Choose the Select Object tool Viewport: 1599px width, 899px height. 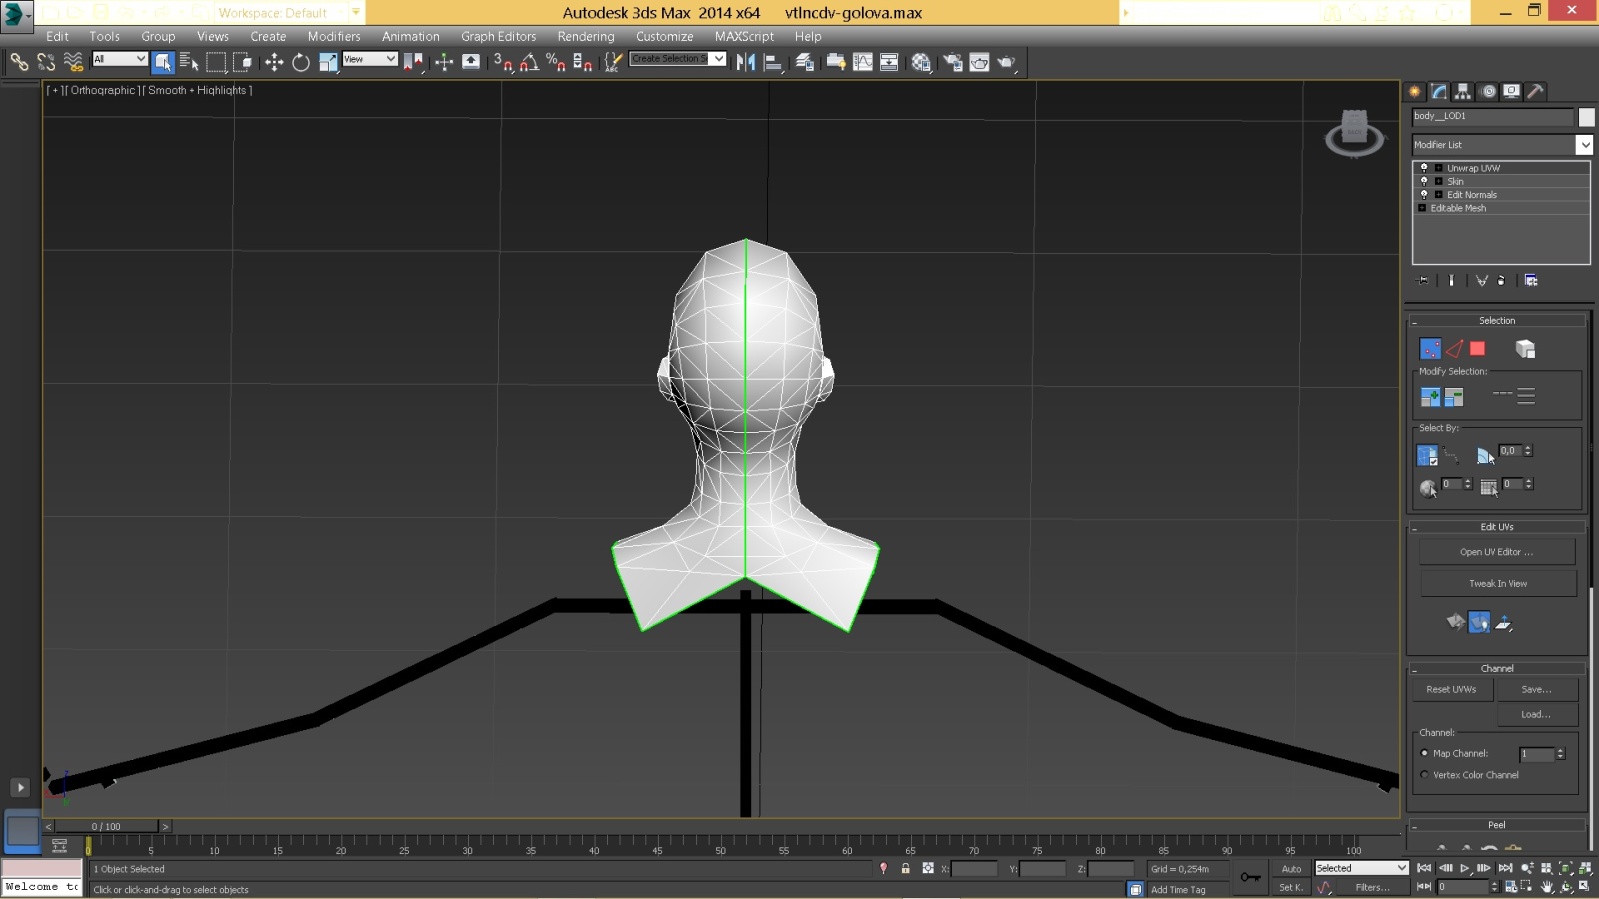click(x=163, y=62)
